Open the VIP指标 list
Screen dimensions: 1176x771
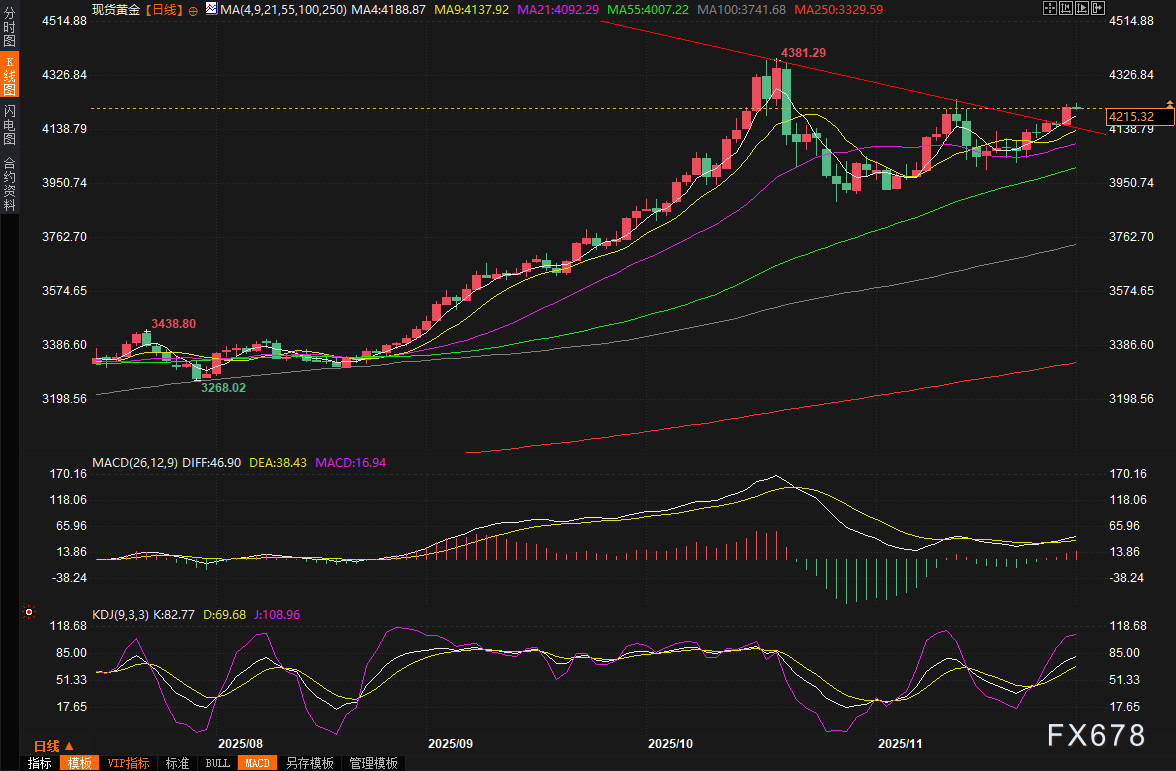click(128, 763)
